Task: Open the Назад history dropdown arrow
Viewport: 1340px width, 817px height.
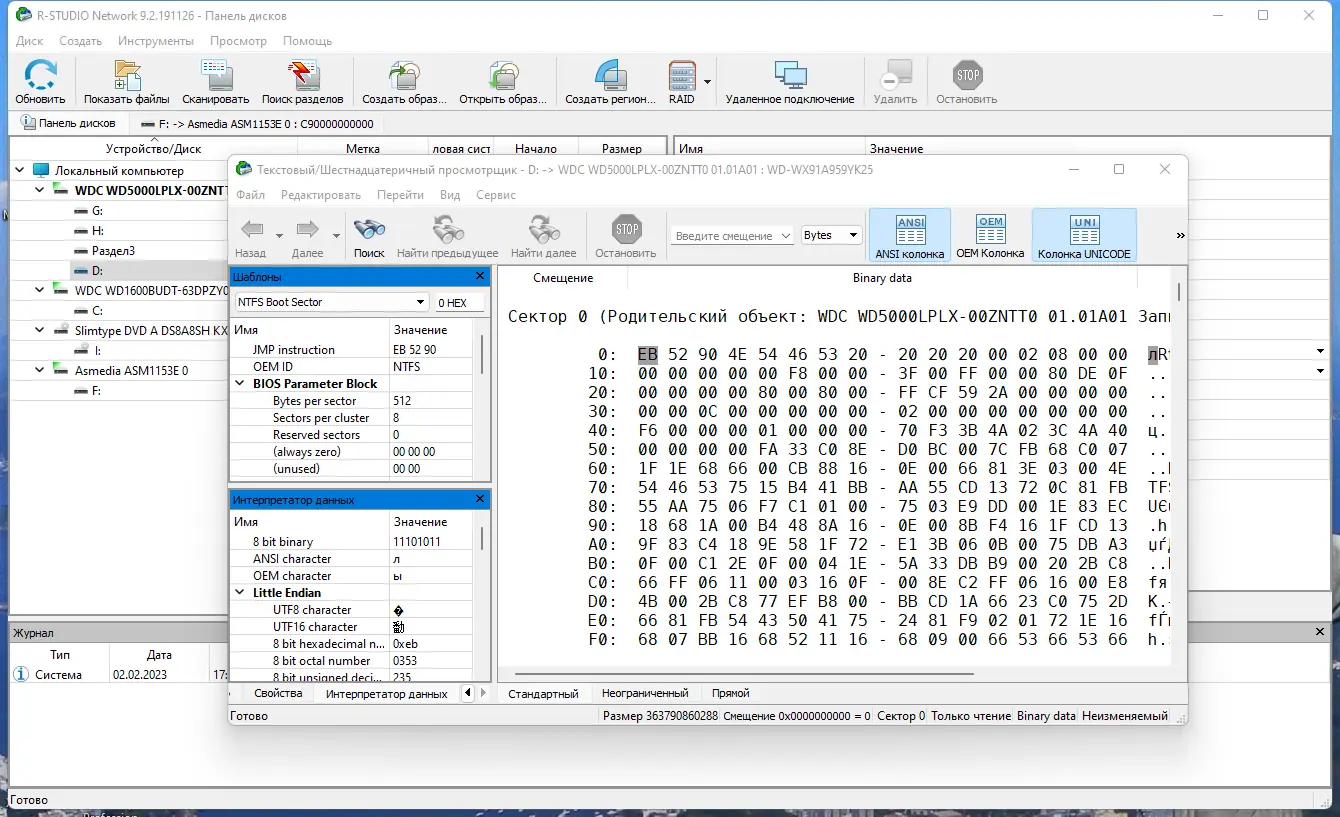Action: point(279,235)
